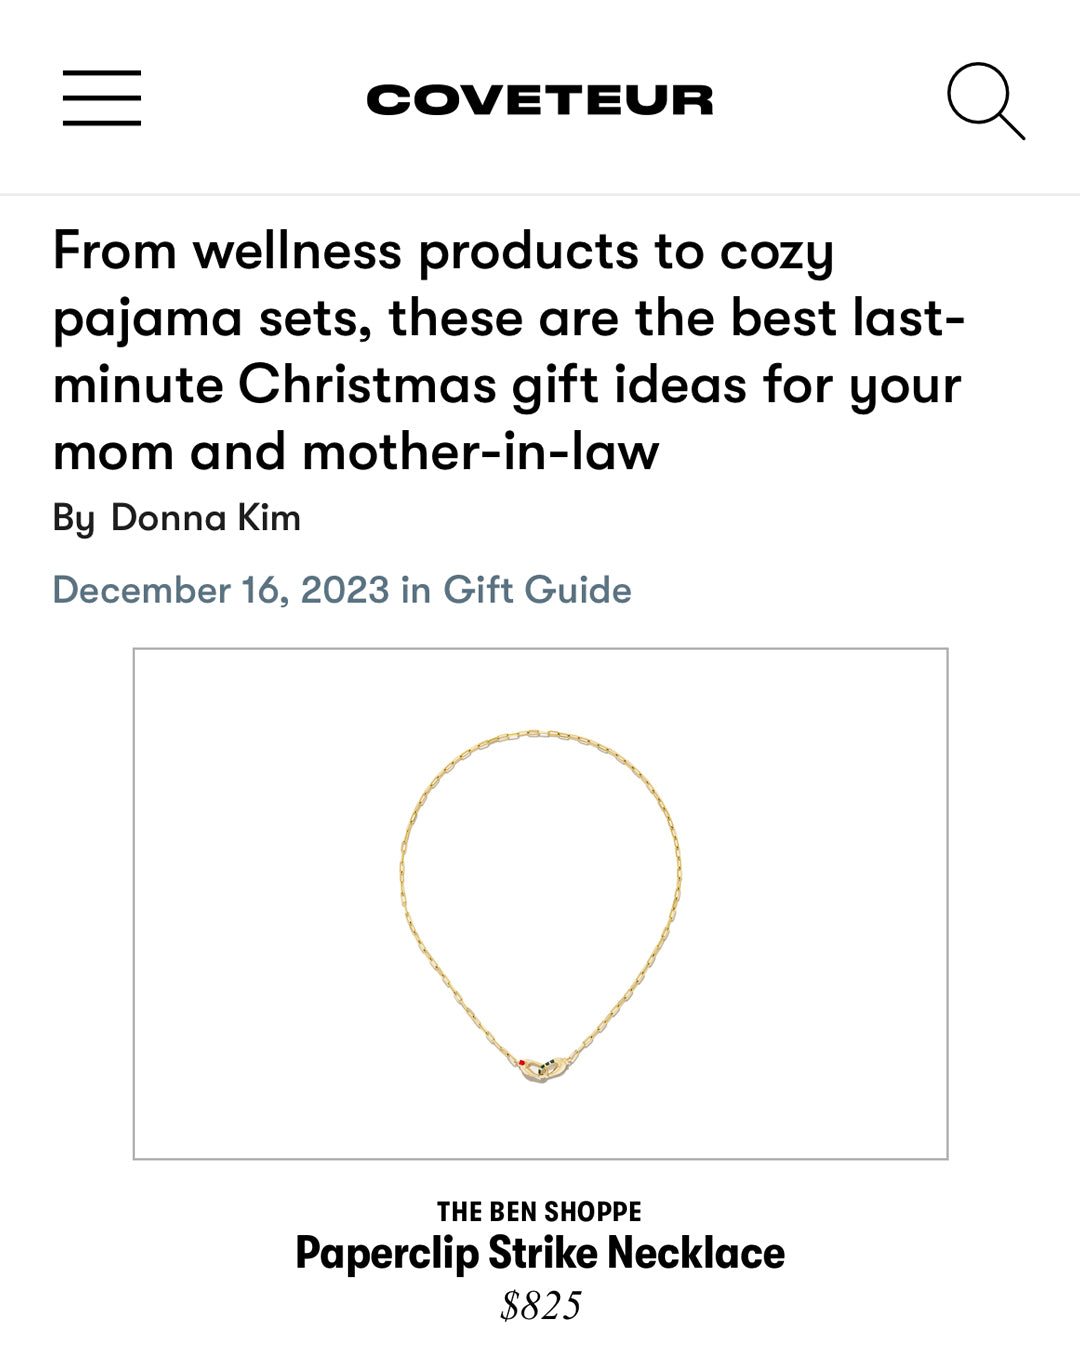Open the gold necklace product image
The image size is (1080, 1350).
click(x=540, y=903)
